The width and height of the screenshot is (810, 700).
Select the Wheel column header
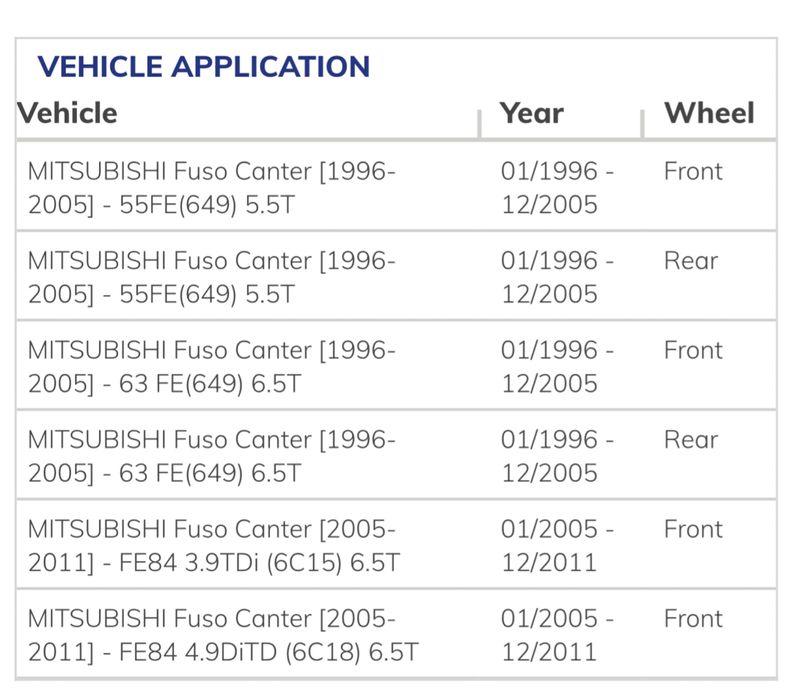click(x=709, y=113)
